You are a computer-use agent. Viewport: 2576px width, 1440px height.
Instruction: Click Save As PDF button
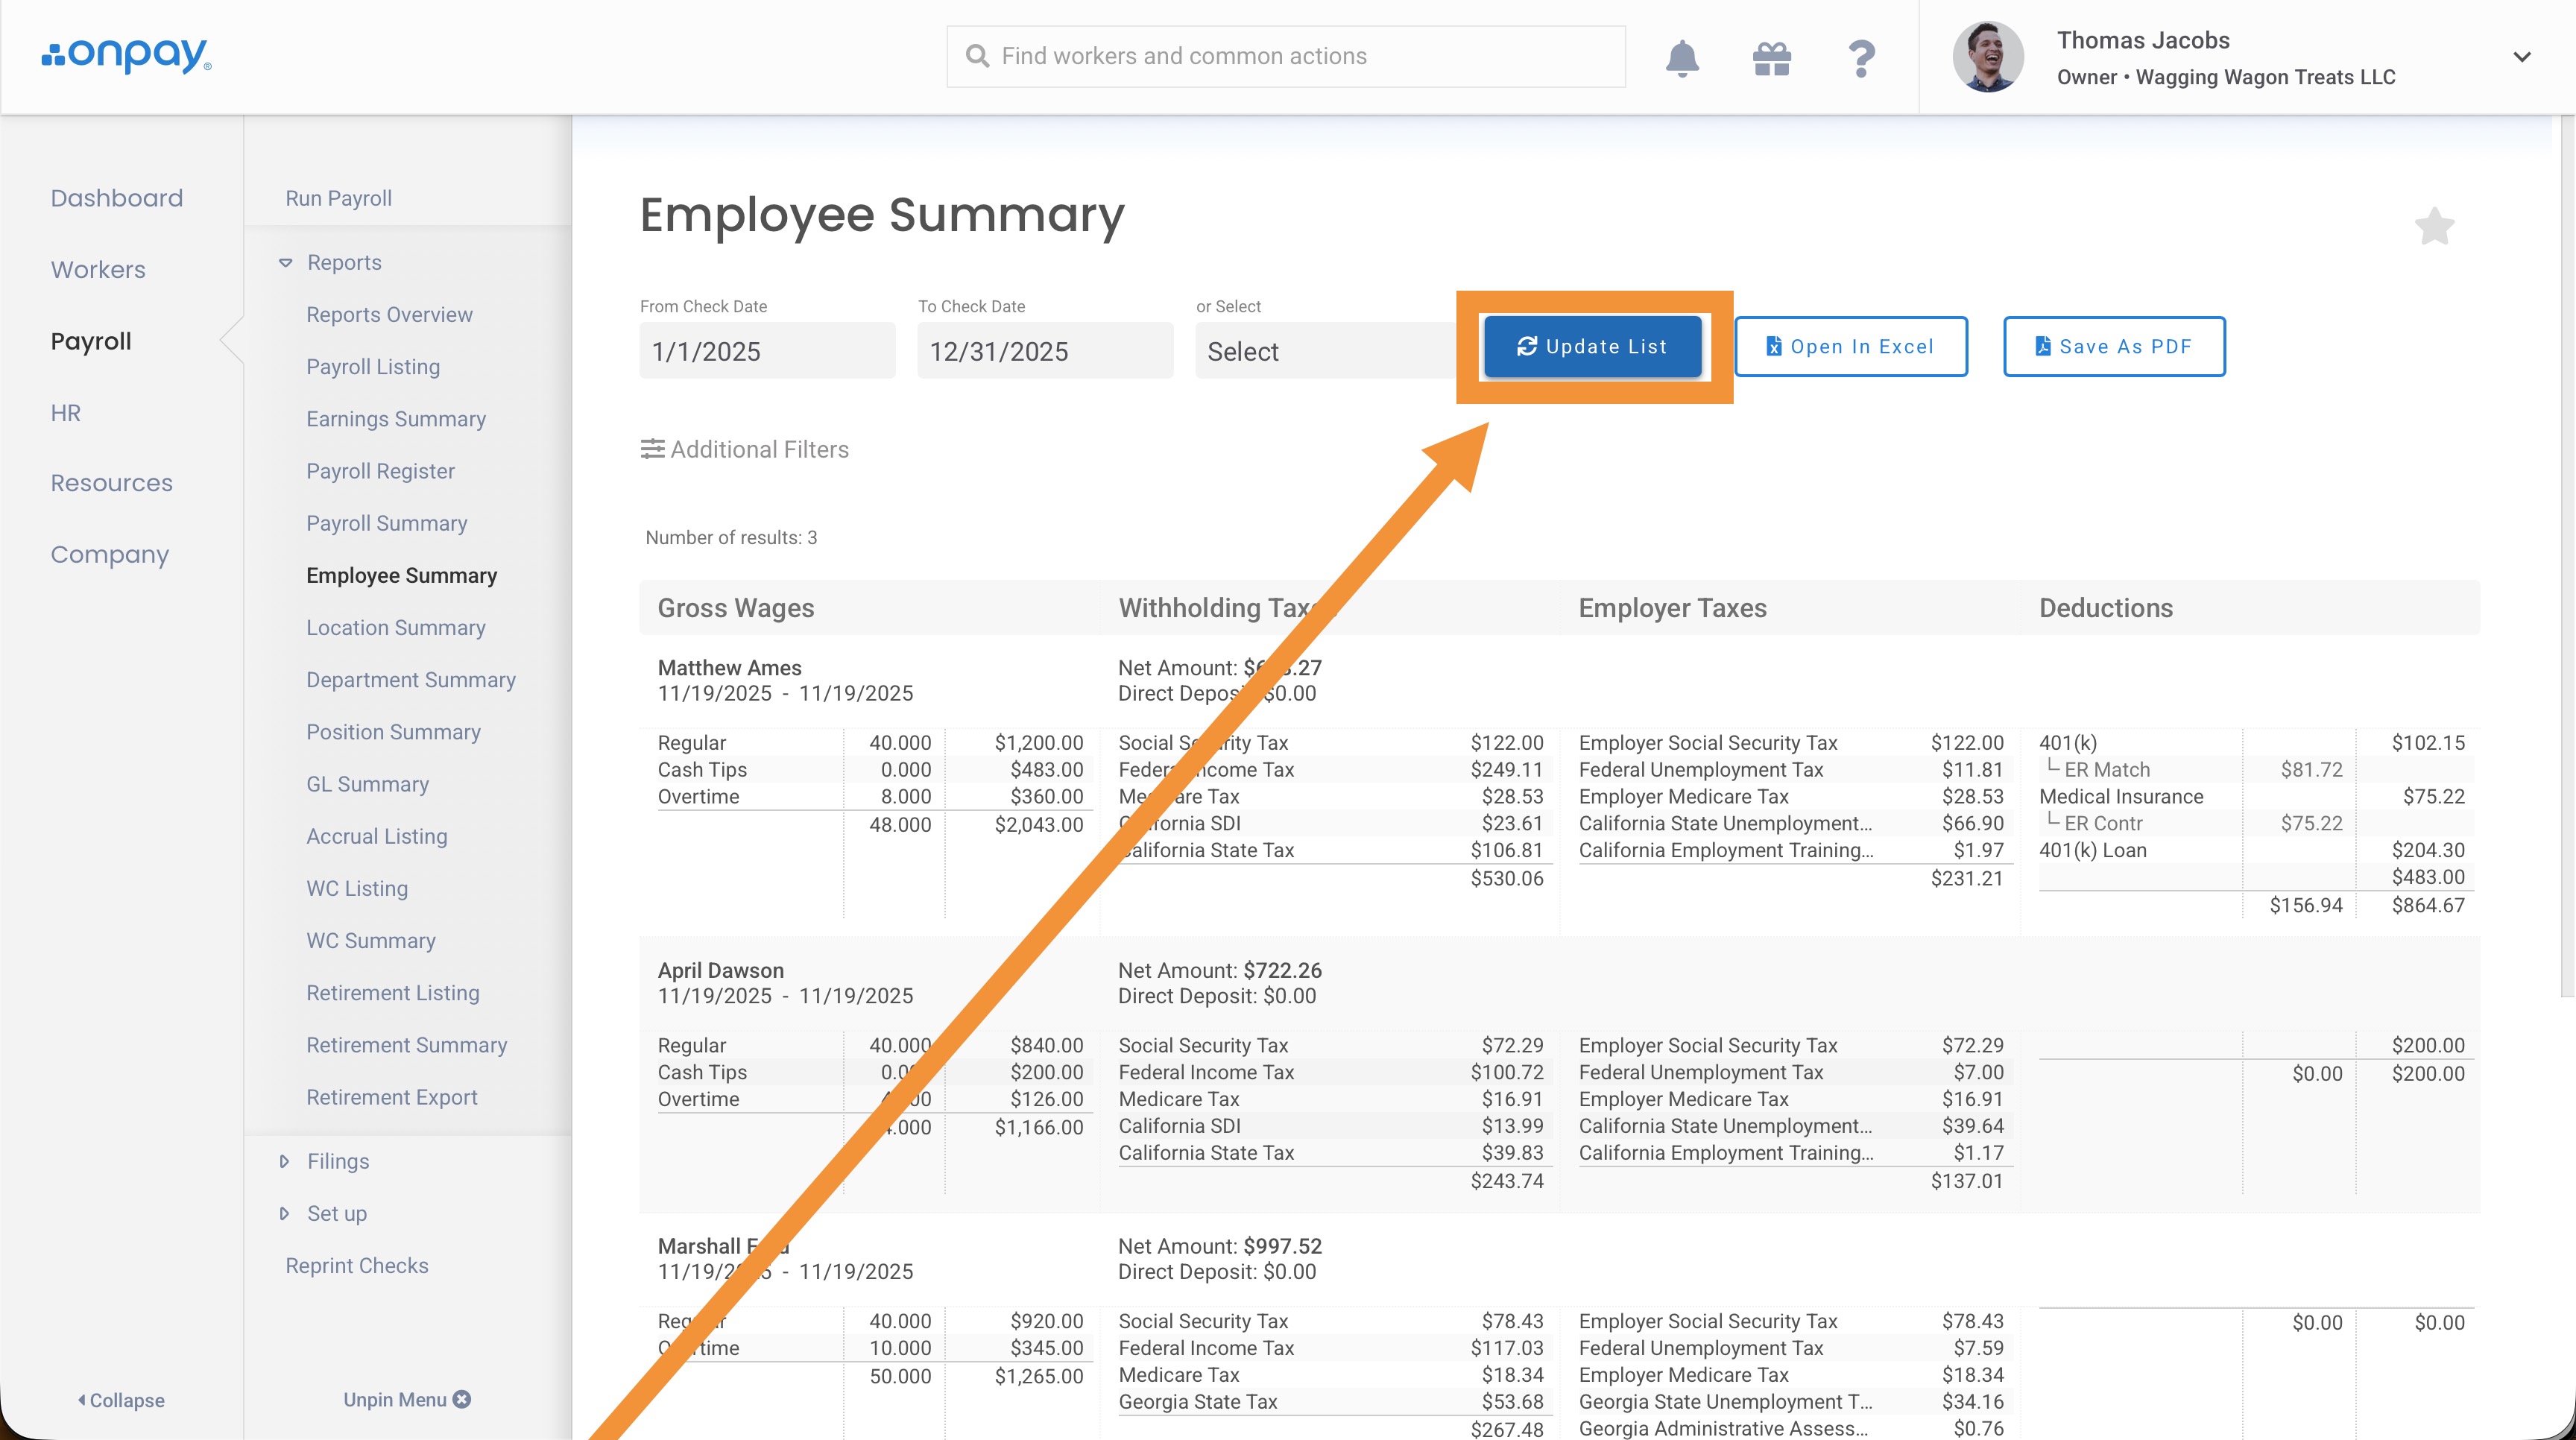[x=2114, y=346]
